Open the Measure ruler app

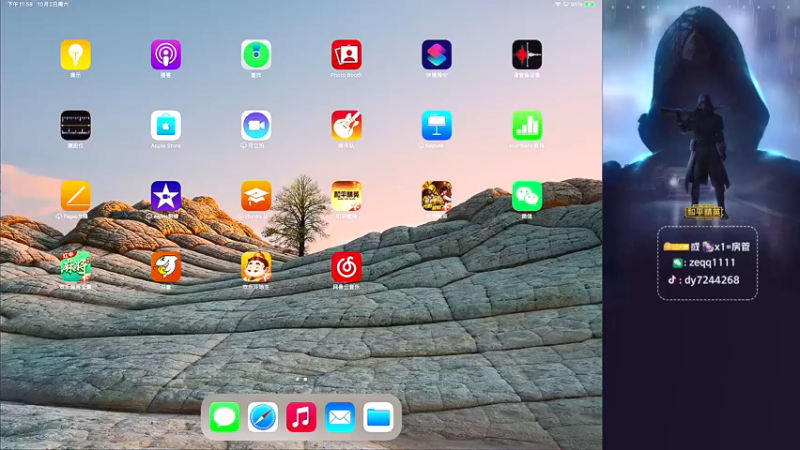pos(76,125)
